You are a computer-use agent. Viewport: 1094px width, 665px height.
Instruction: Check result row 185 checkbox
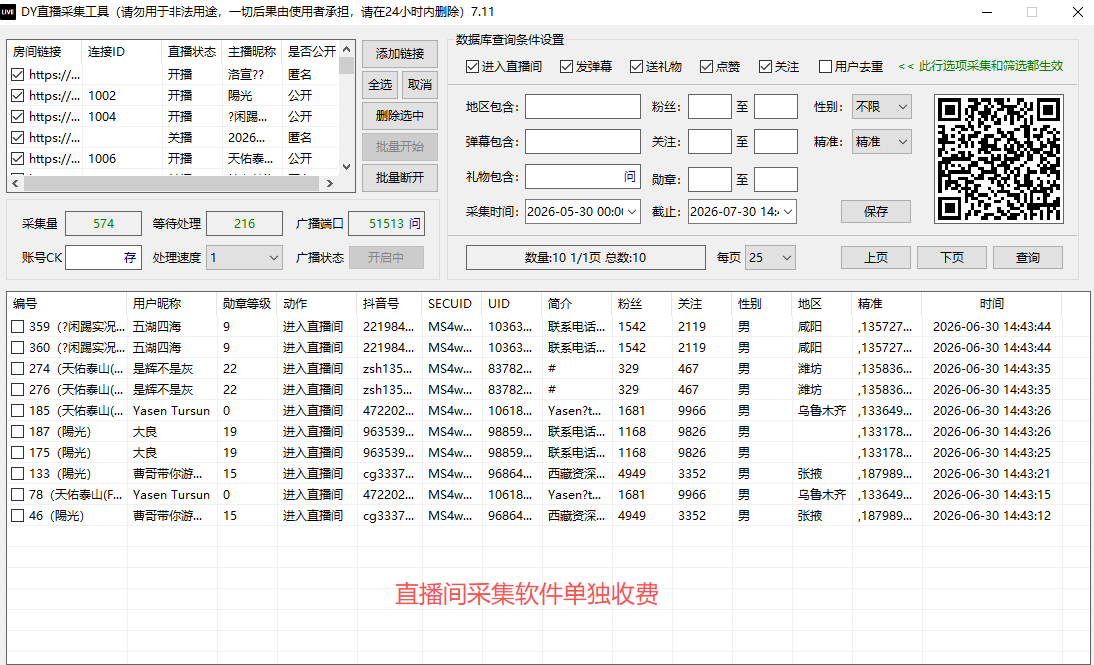(18, 410)
